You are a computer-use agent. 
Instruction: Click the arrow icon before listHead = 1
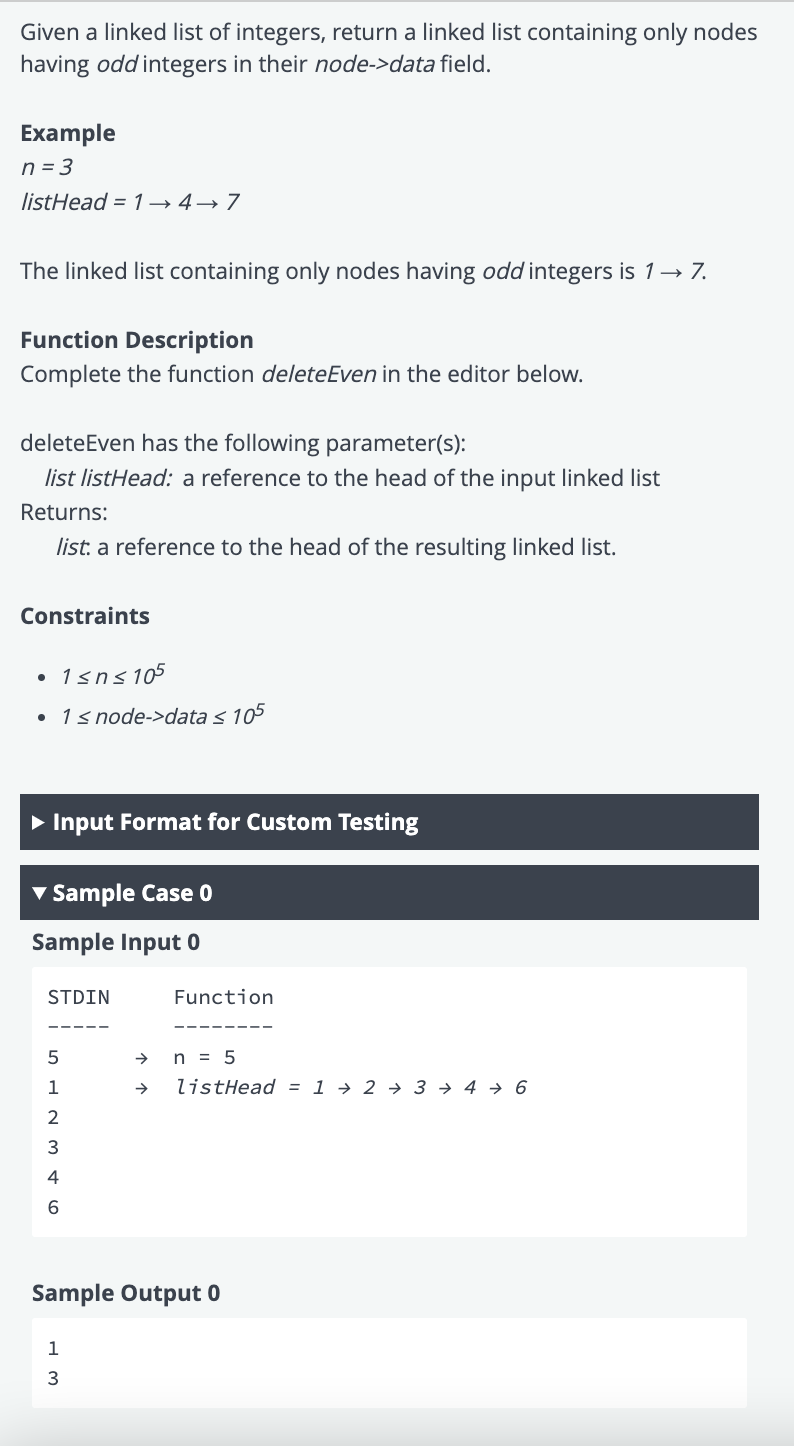click(x=142, y=1088)
